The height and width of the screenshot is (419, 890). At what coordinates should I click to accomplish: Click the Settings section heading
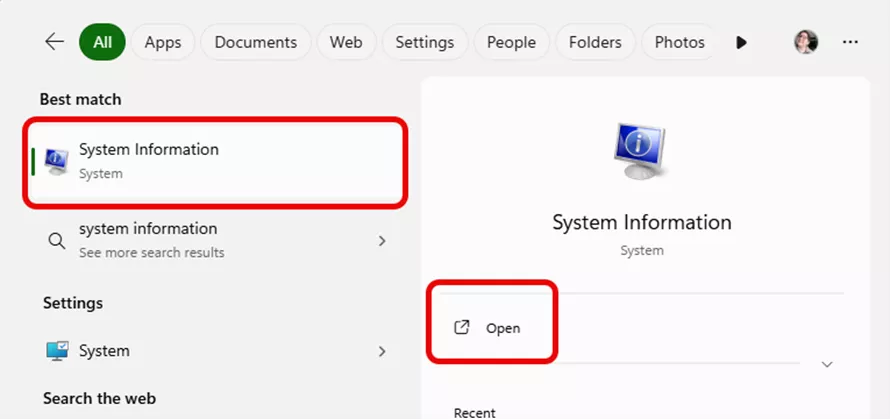[x=73, y=303]
